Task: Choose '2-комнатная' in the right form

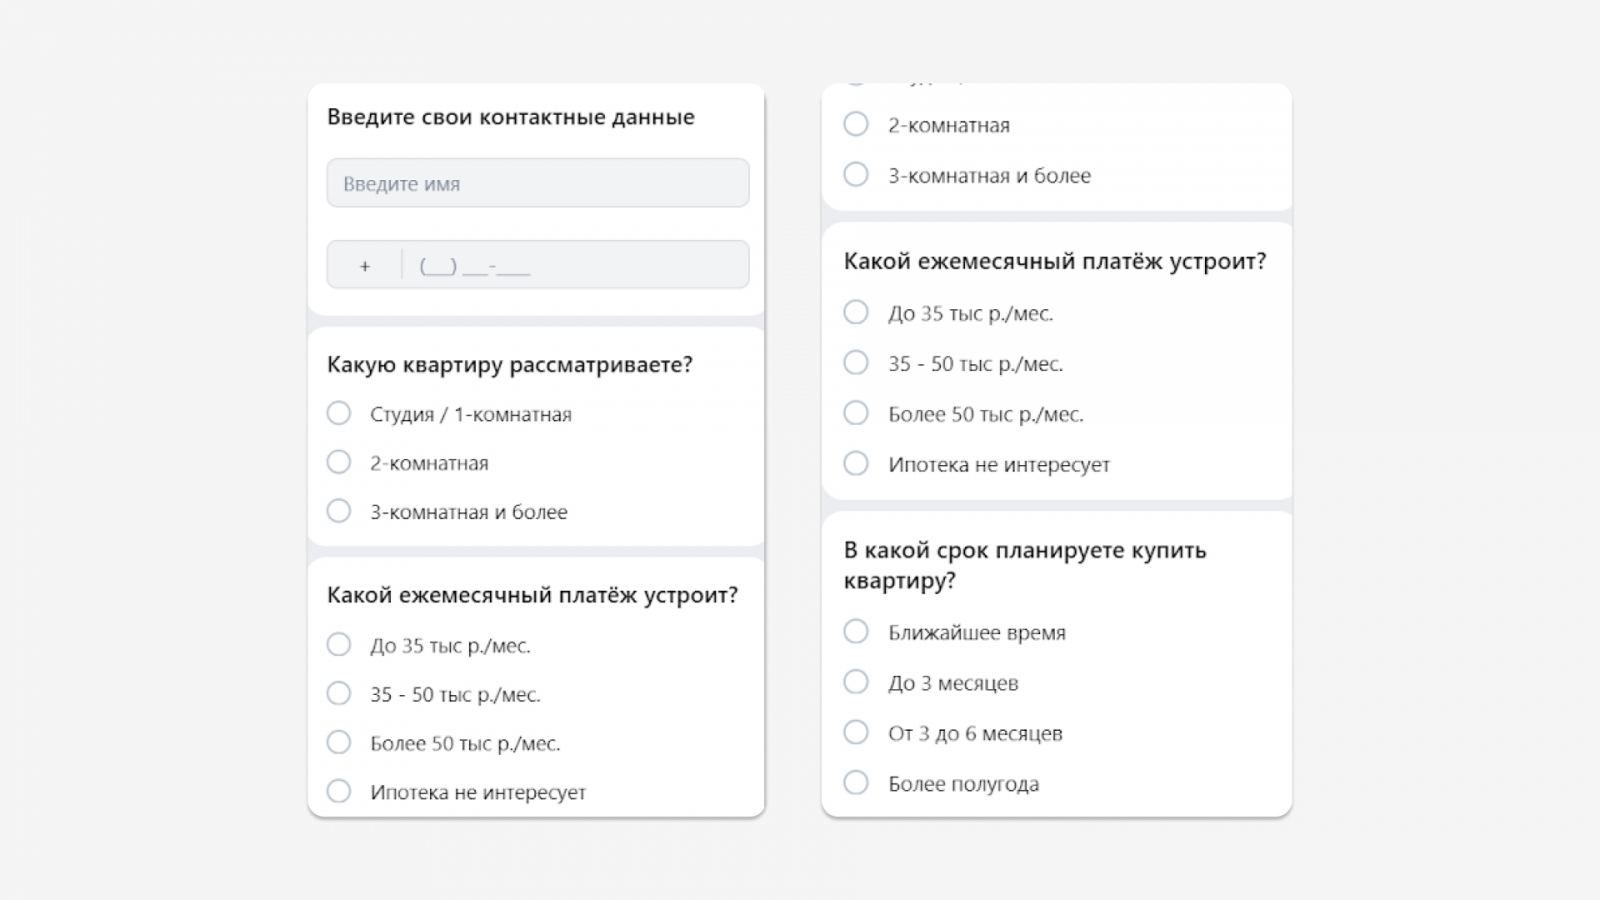Action: [x=856, y=124]
